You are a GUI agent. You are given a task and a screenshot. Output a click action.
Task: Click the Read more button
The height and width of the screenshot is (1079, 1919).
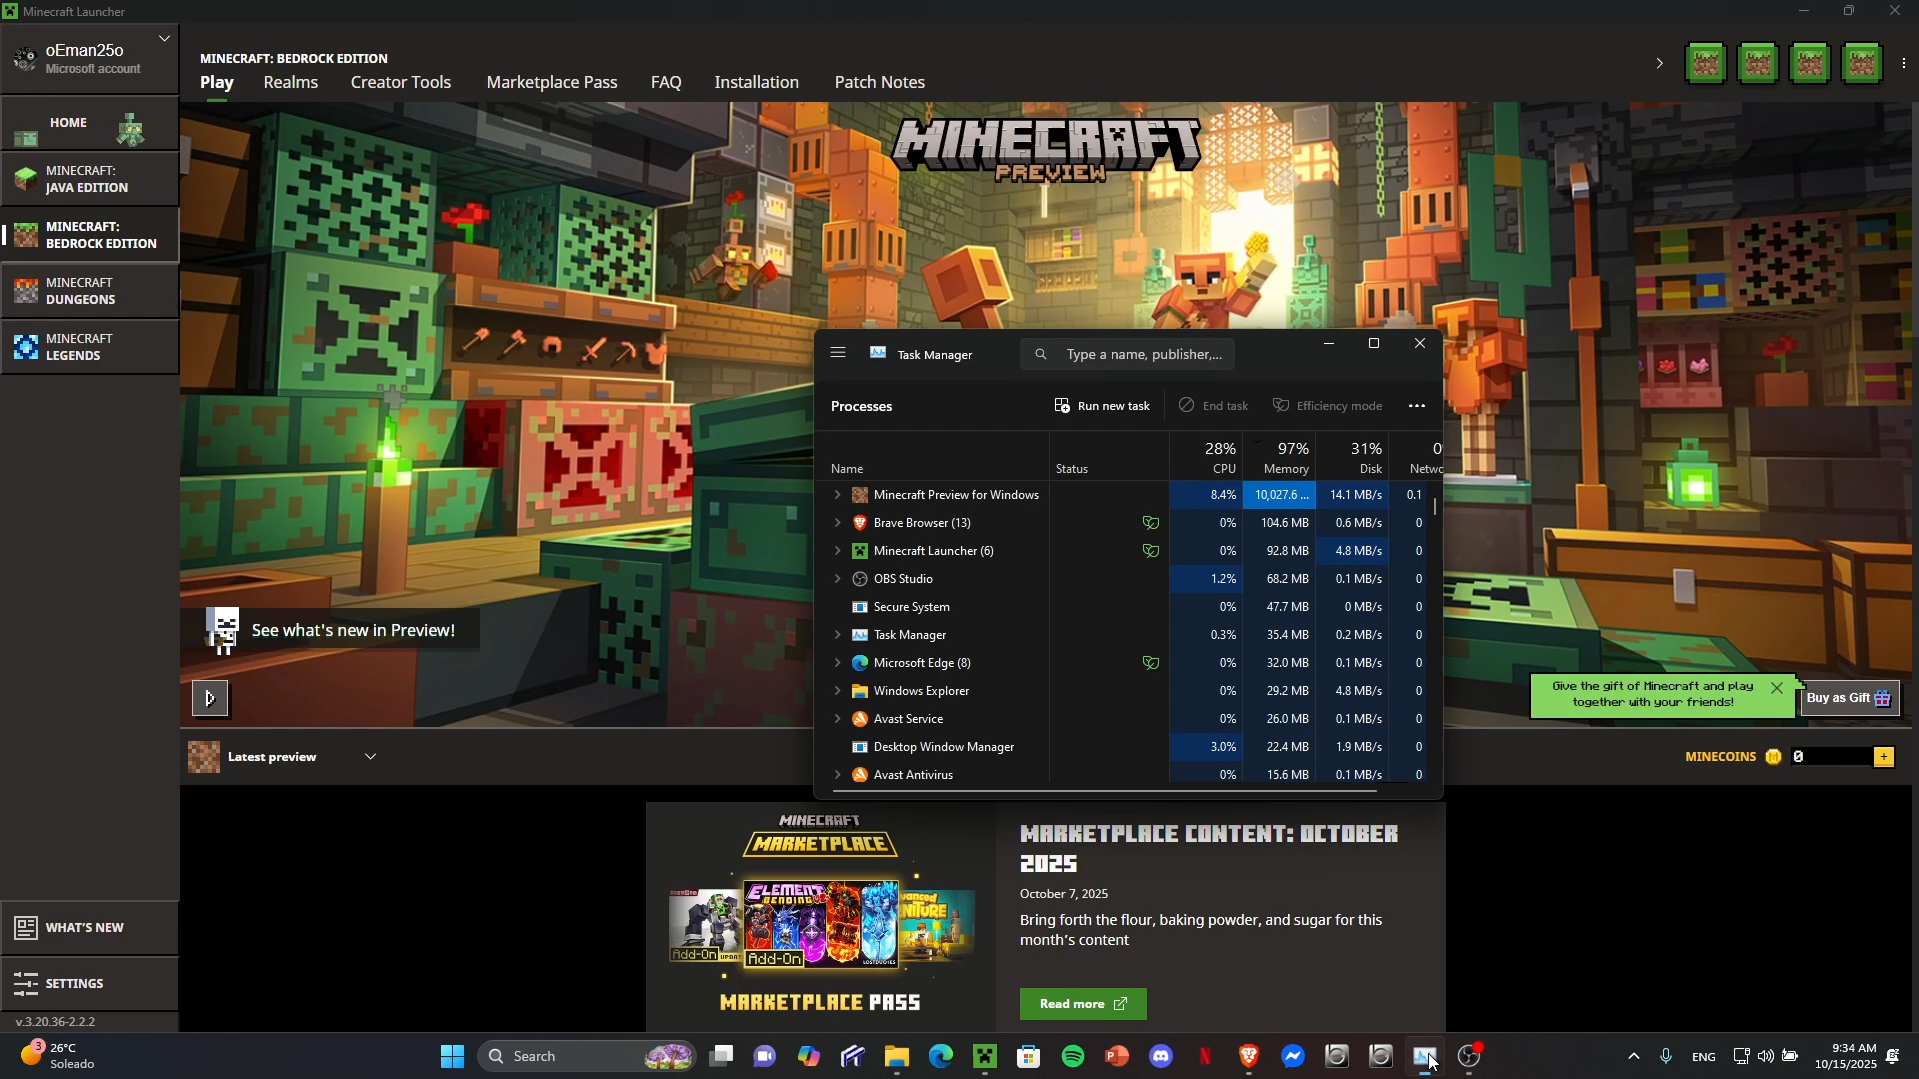(1082, 1004)
